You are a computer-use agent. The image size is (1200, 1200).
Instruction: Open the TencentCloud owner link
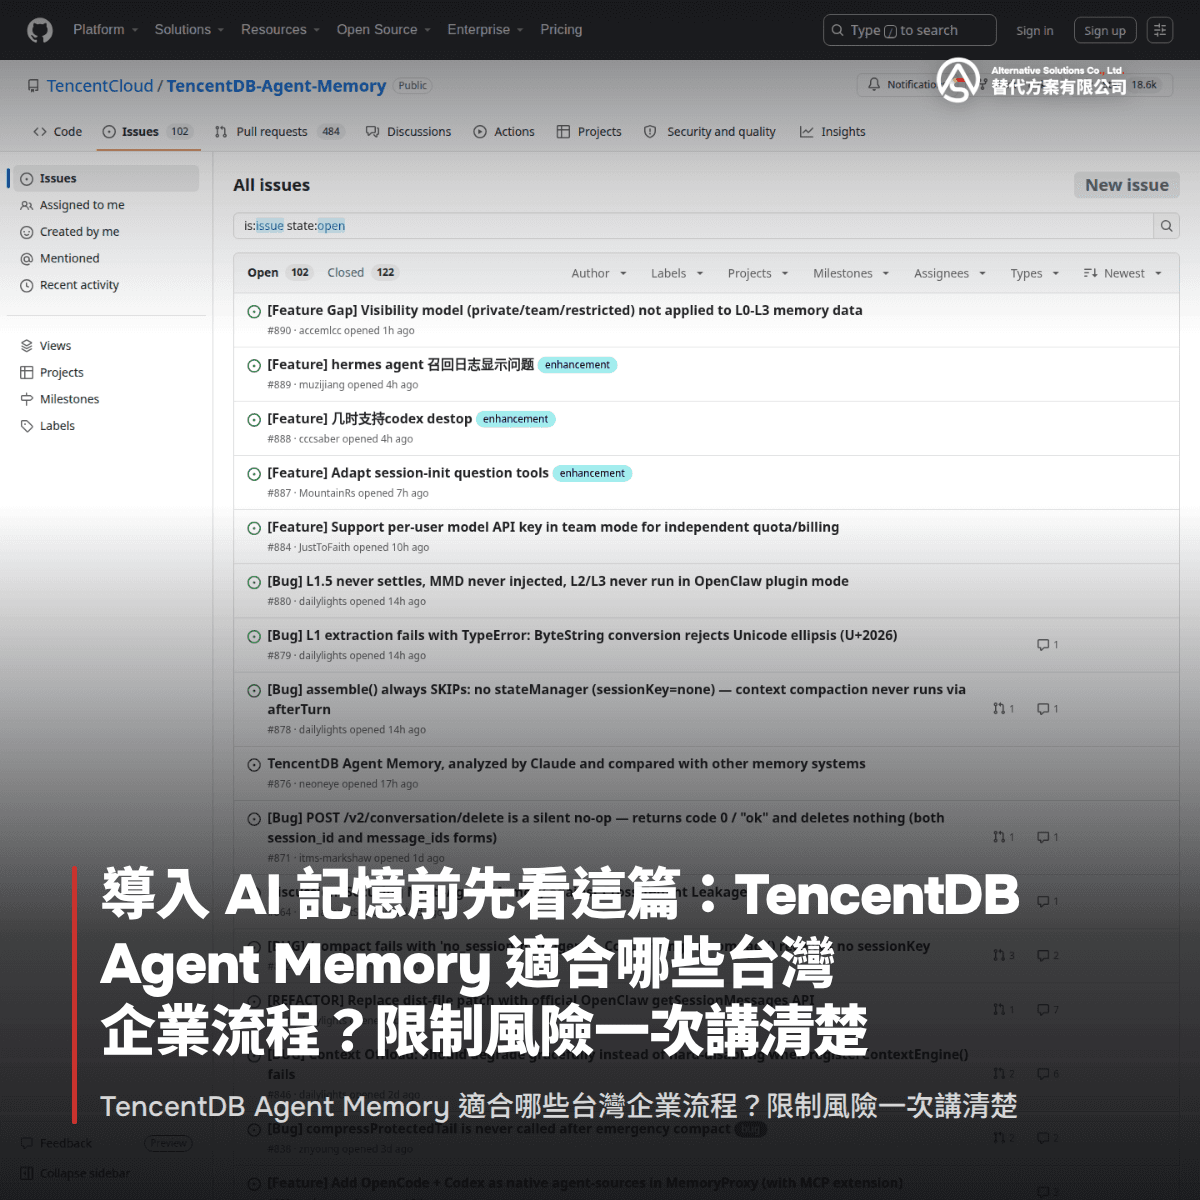coord(100,86)
